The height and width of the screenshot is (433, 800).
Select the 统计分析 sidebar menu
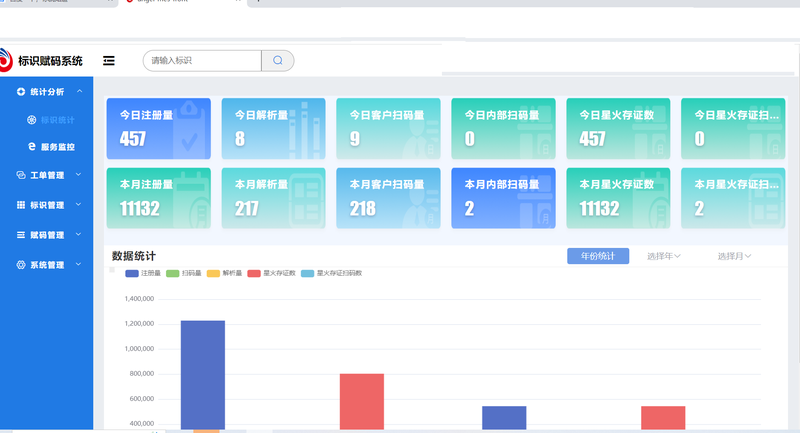46,92
